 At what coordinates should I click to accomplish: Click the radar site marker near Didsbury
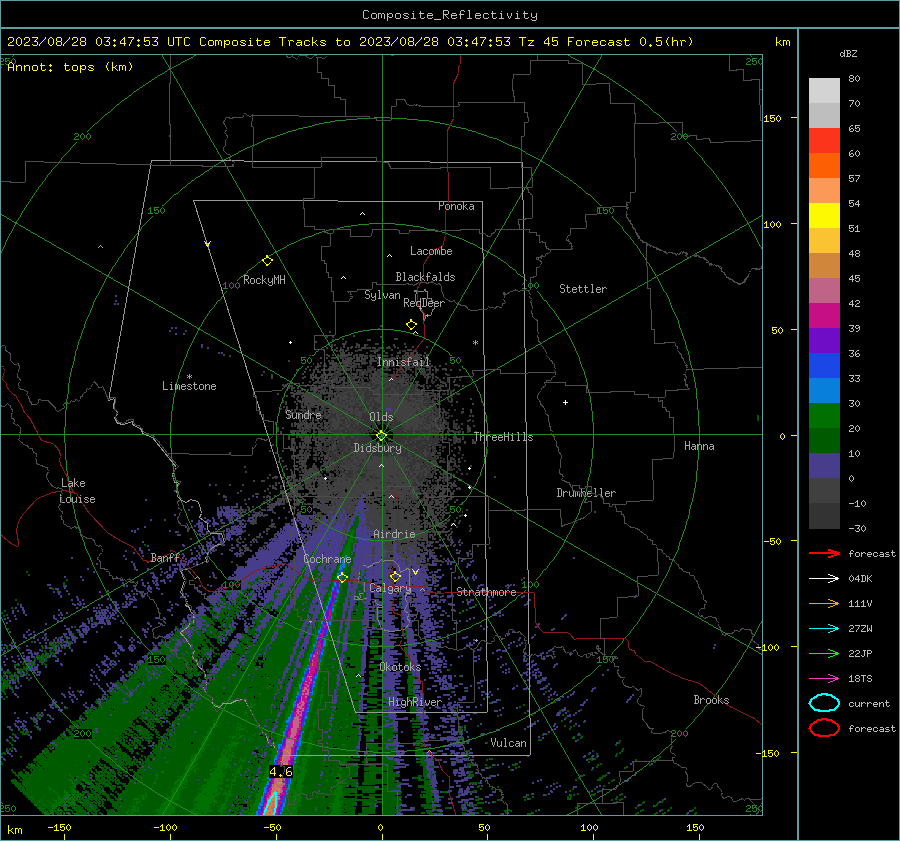381,436
